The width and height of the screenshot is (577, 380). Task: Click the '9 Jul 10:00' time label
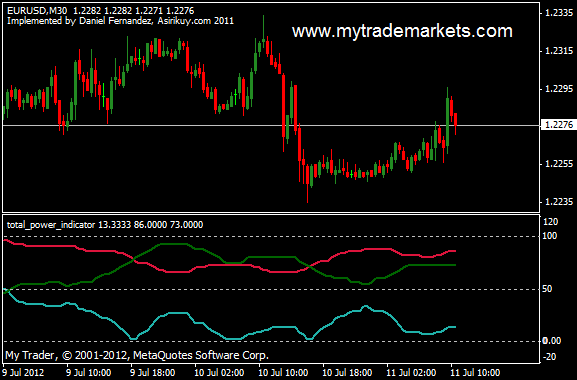tap(89, 373)
